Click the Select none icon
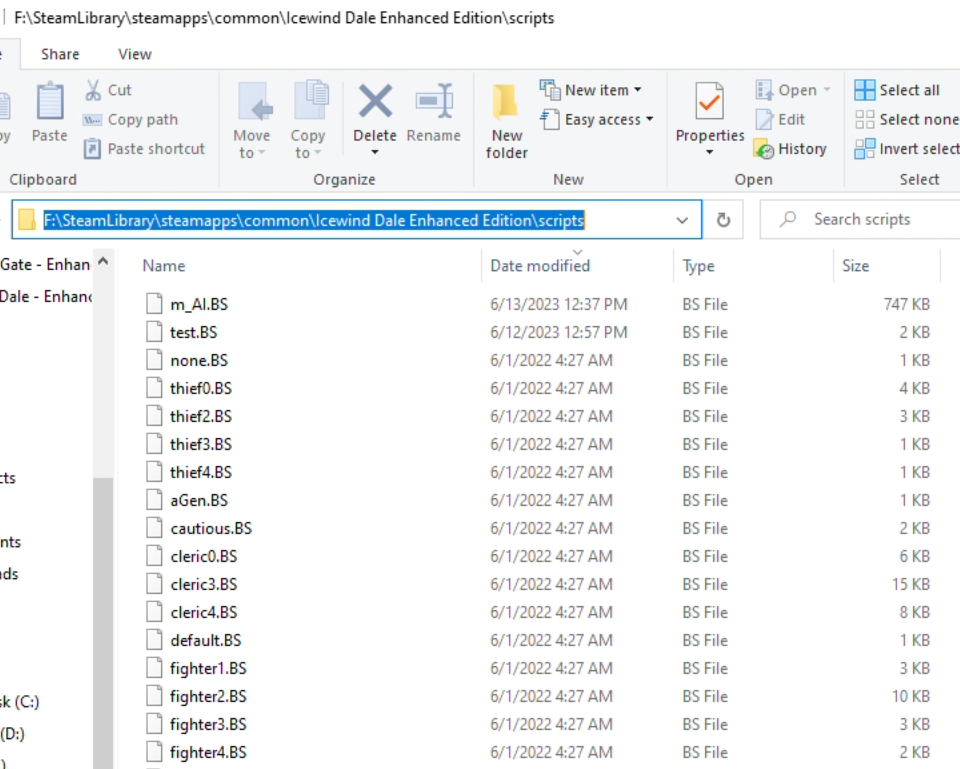This screenshot has height=769, width=960. [864, 119]
